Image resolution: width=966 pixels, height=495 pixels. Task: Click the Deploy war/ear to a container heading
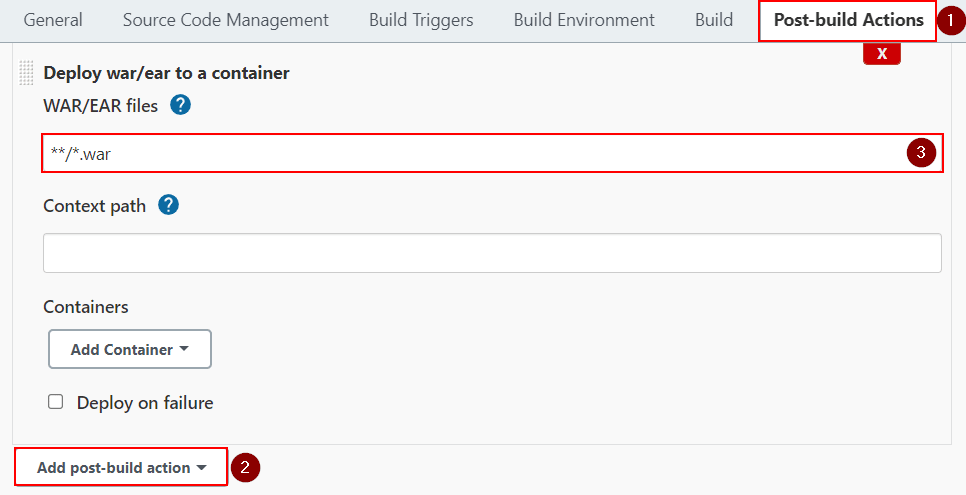(x=166, y=73)
